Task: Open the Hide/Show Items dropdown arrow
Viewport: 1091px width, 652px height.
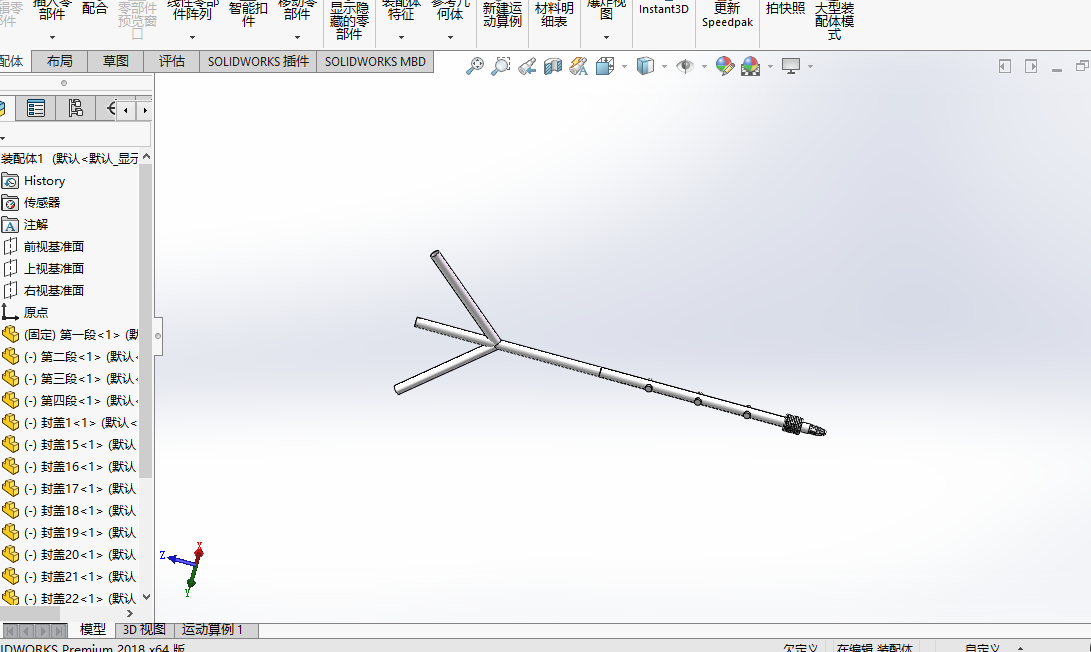Action: [x=704, y=67]
